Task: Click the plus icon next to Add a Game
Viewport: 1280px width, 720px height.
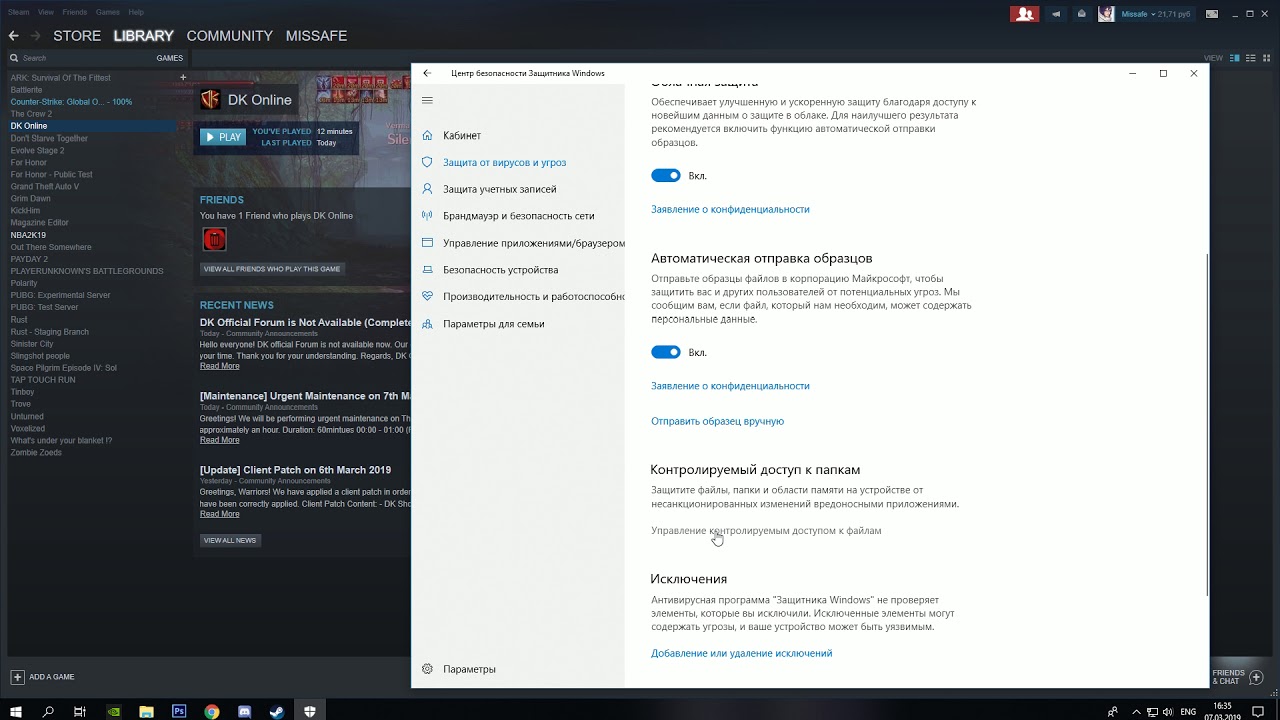Action: pyautogui.click(x=17, y=677)
